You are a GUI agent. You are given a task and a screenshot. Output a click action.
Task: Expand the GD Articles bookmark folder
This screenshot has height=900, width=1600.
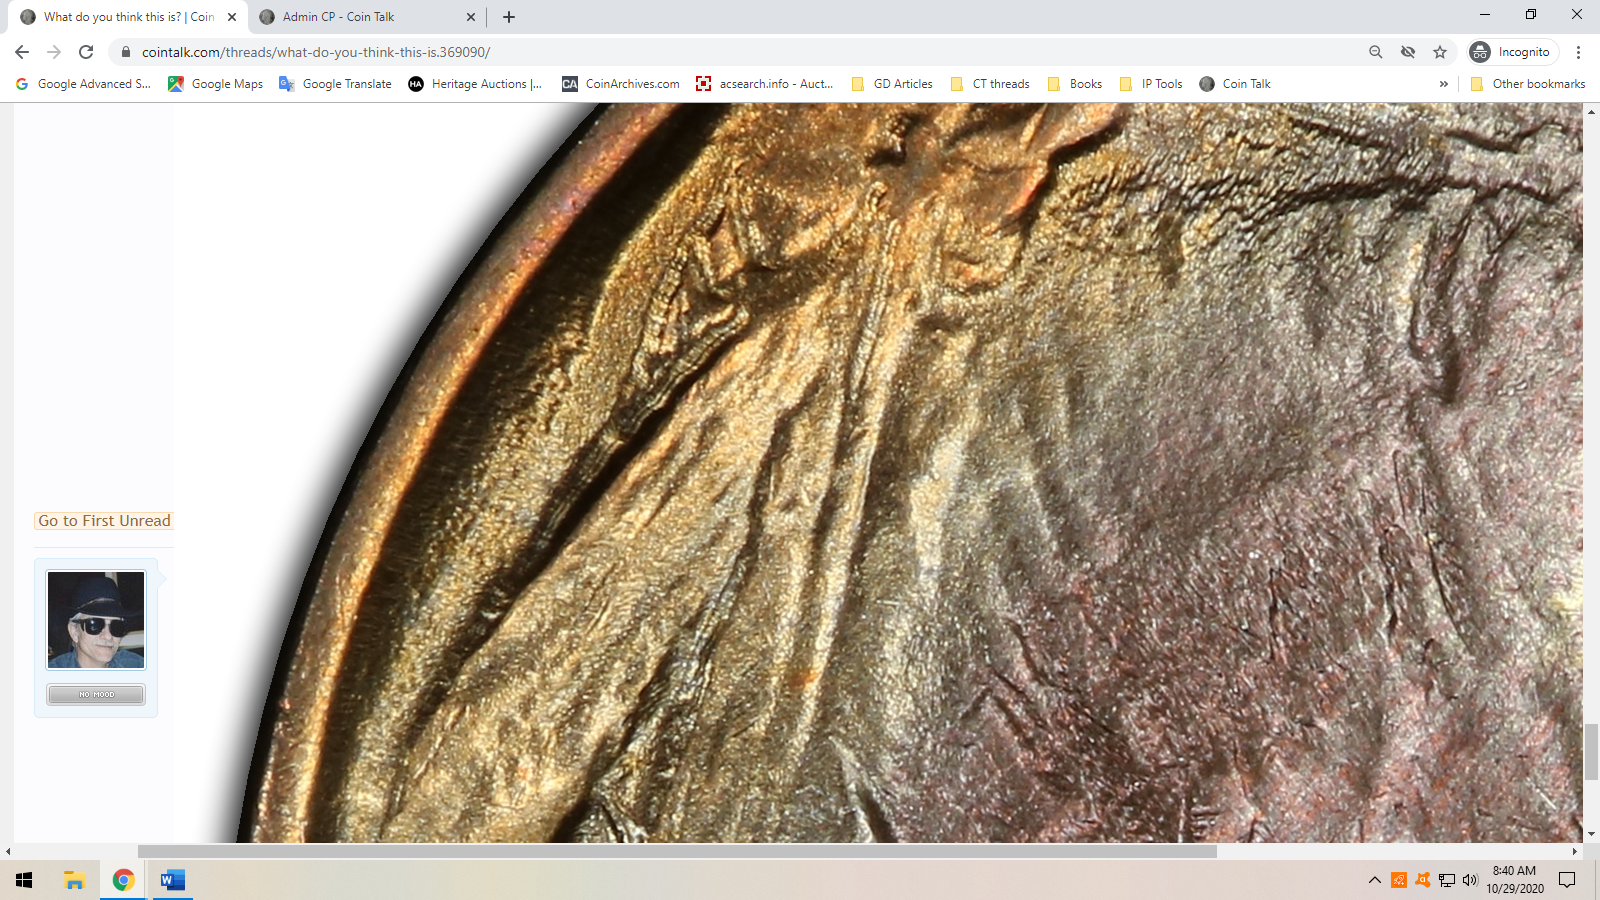coord(892,84)
